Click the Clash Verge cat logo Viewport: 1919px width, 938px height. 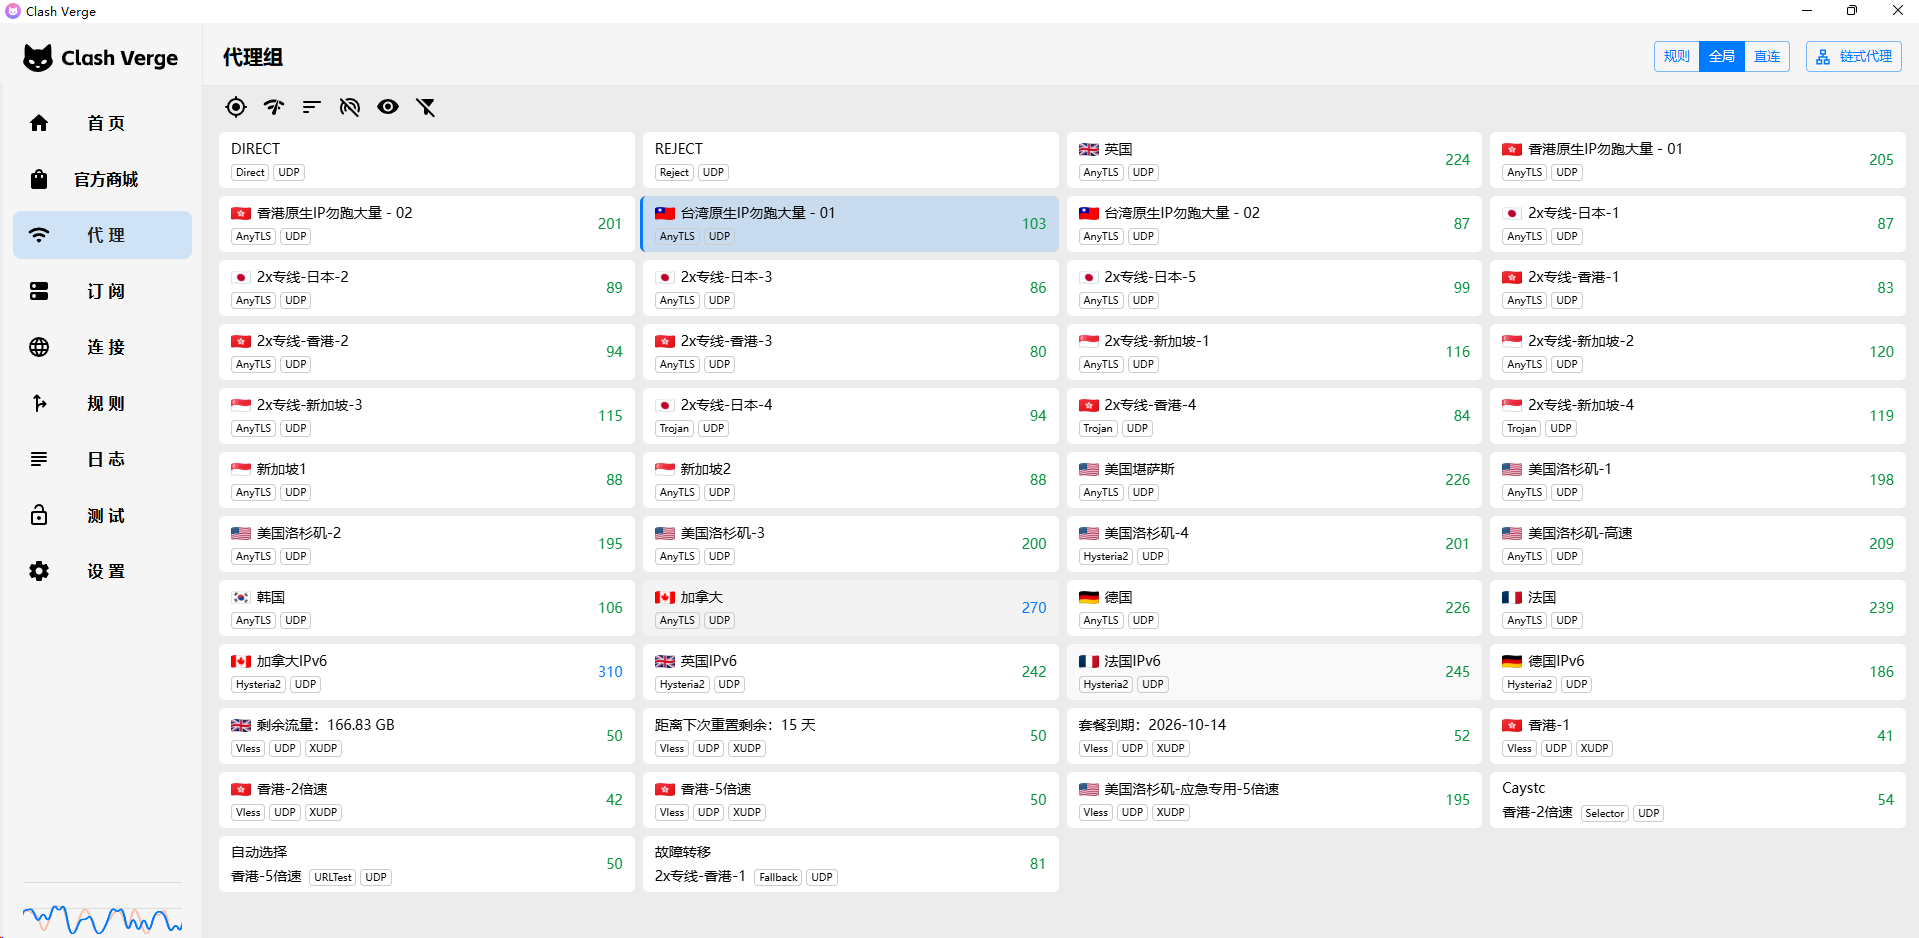pos(38,58)
